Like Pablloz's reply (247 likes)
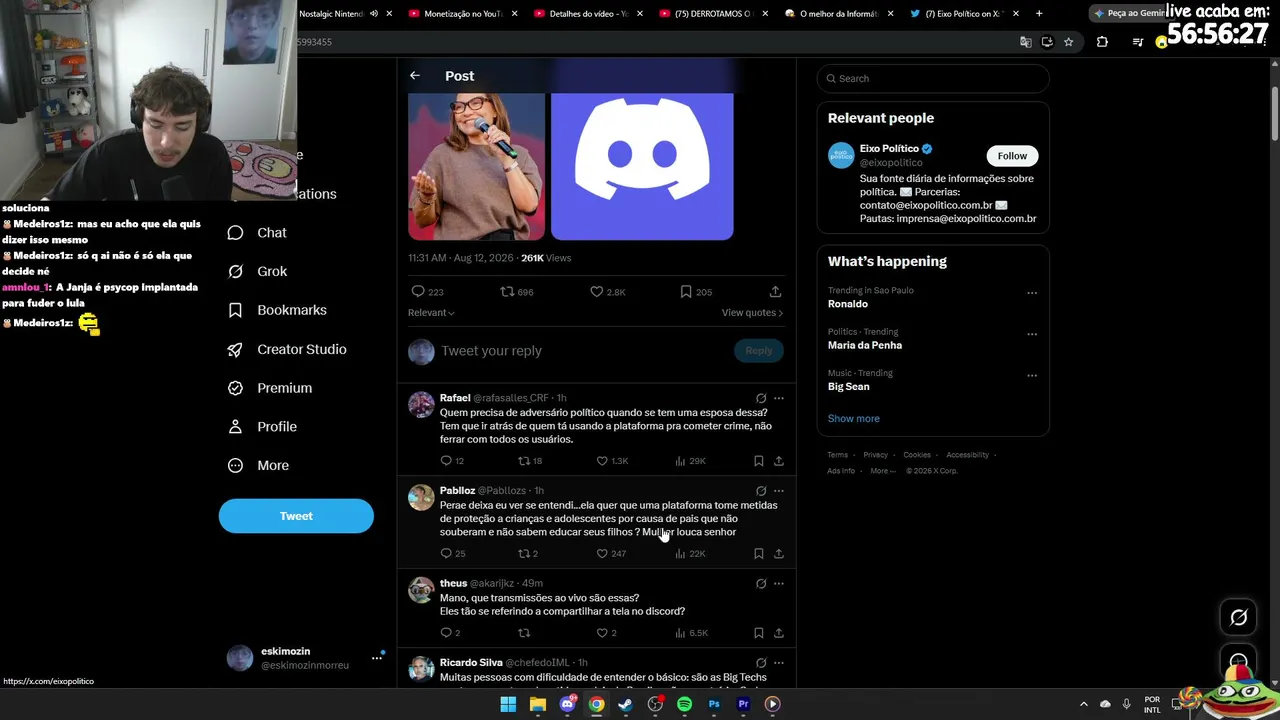Screen dimensions: 1280x720 pos(602,554)
